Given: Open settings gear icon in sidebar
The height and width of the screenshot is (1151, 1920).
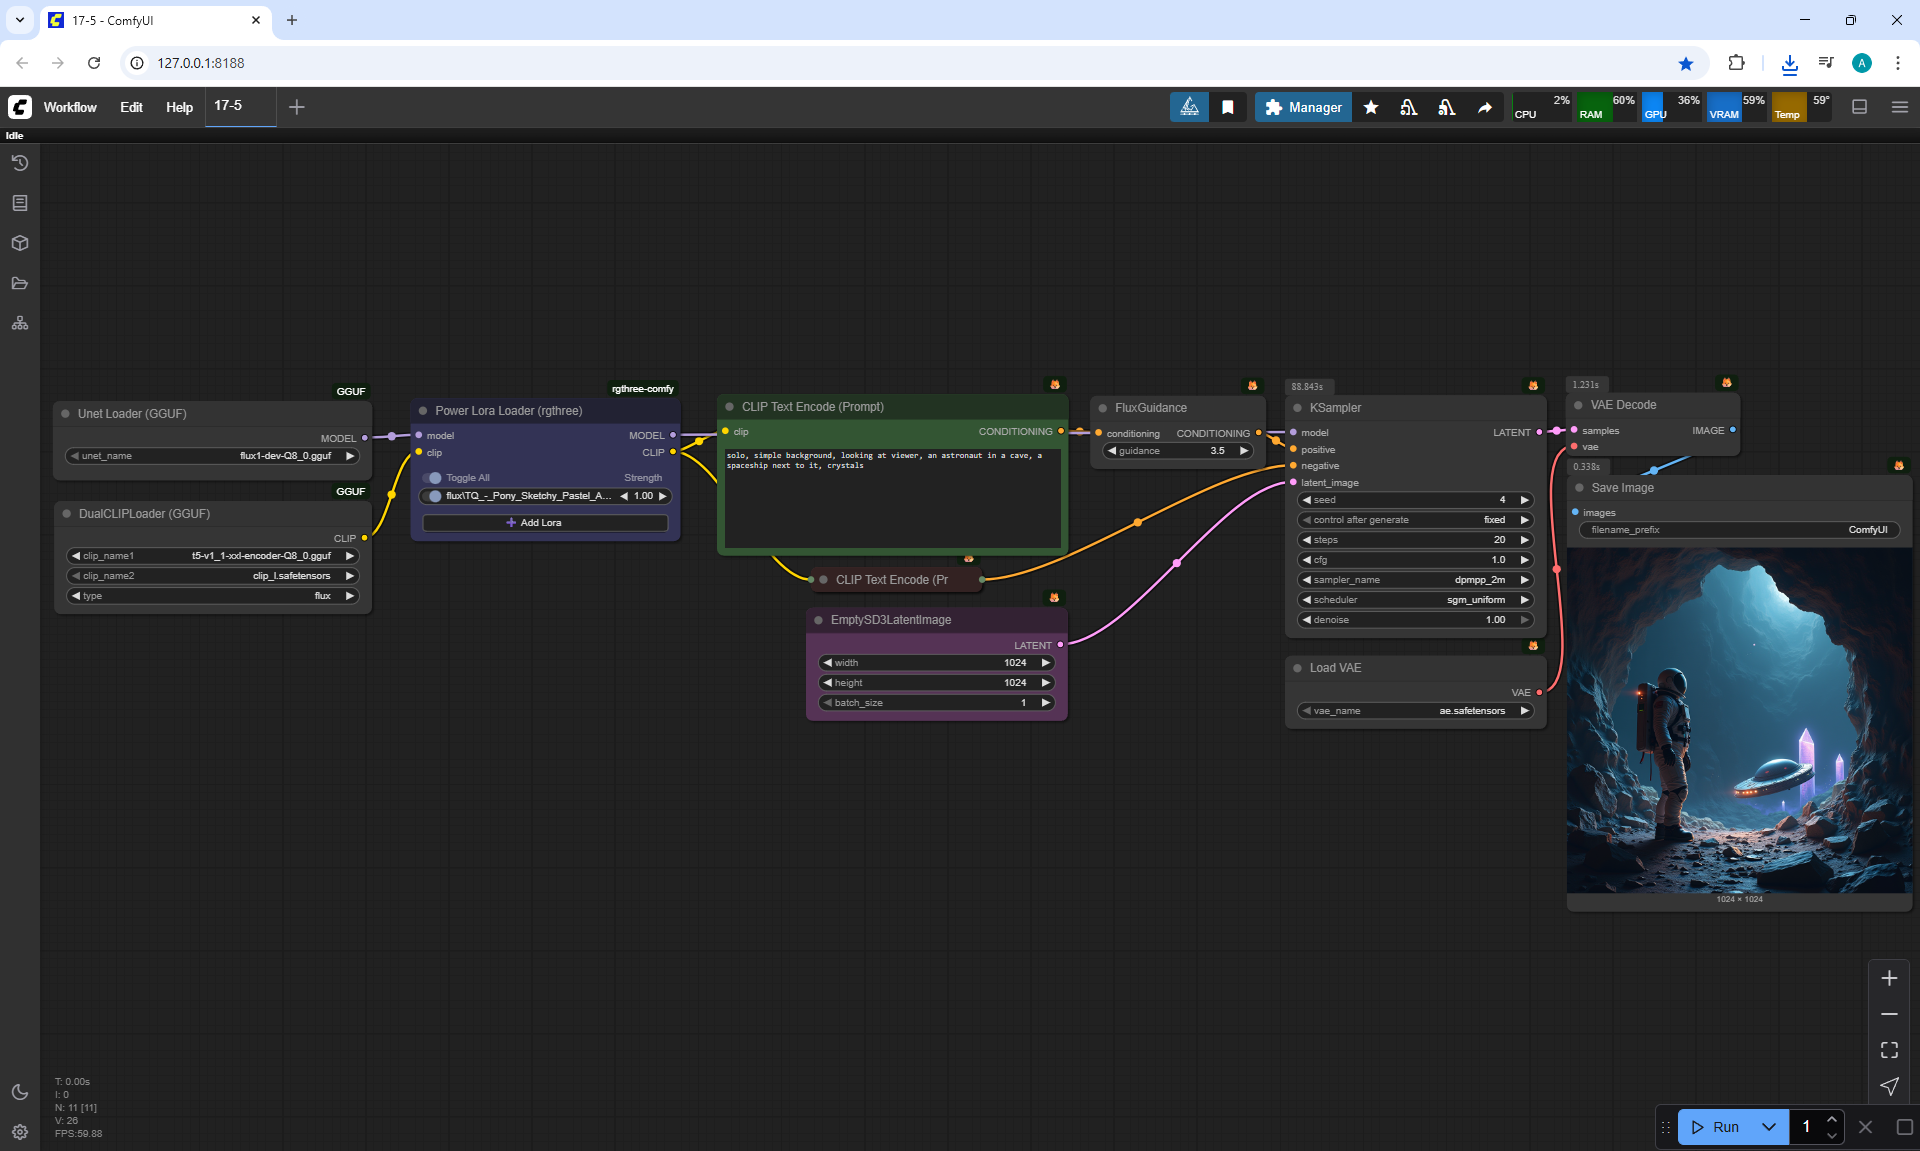Looking at the screenshot, I should (x=20, y=1132).
